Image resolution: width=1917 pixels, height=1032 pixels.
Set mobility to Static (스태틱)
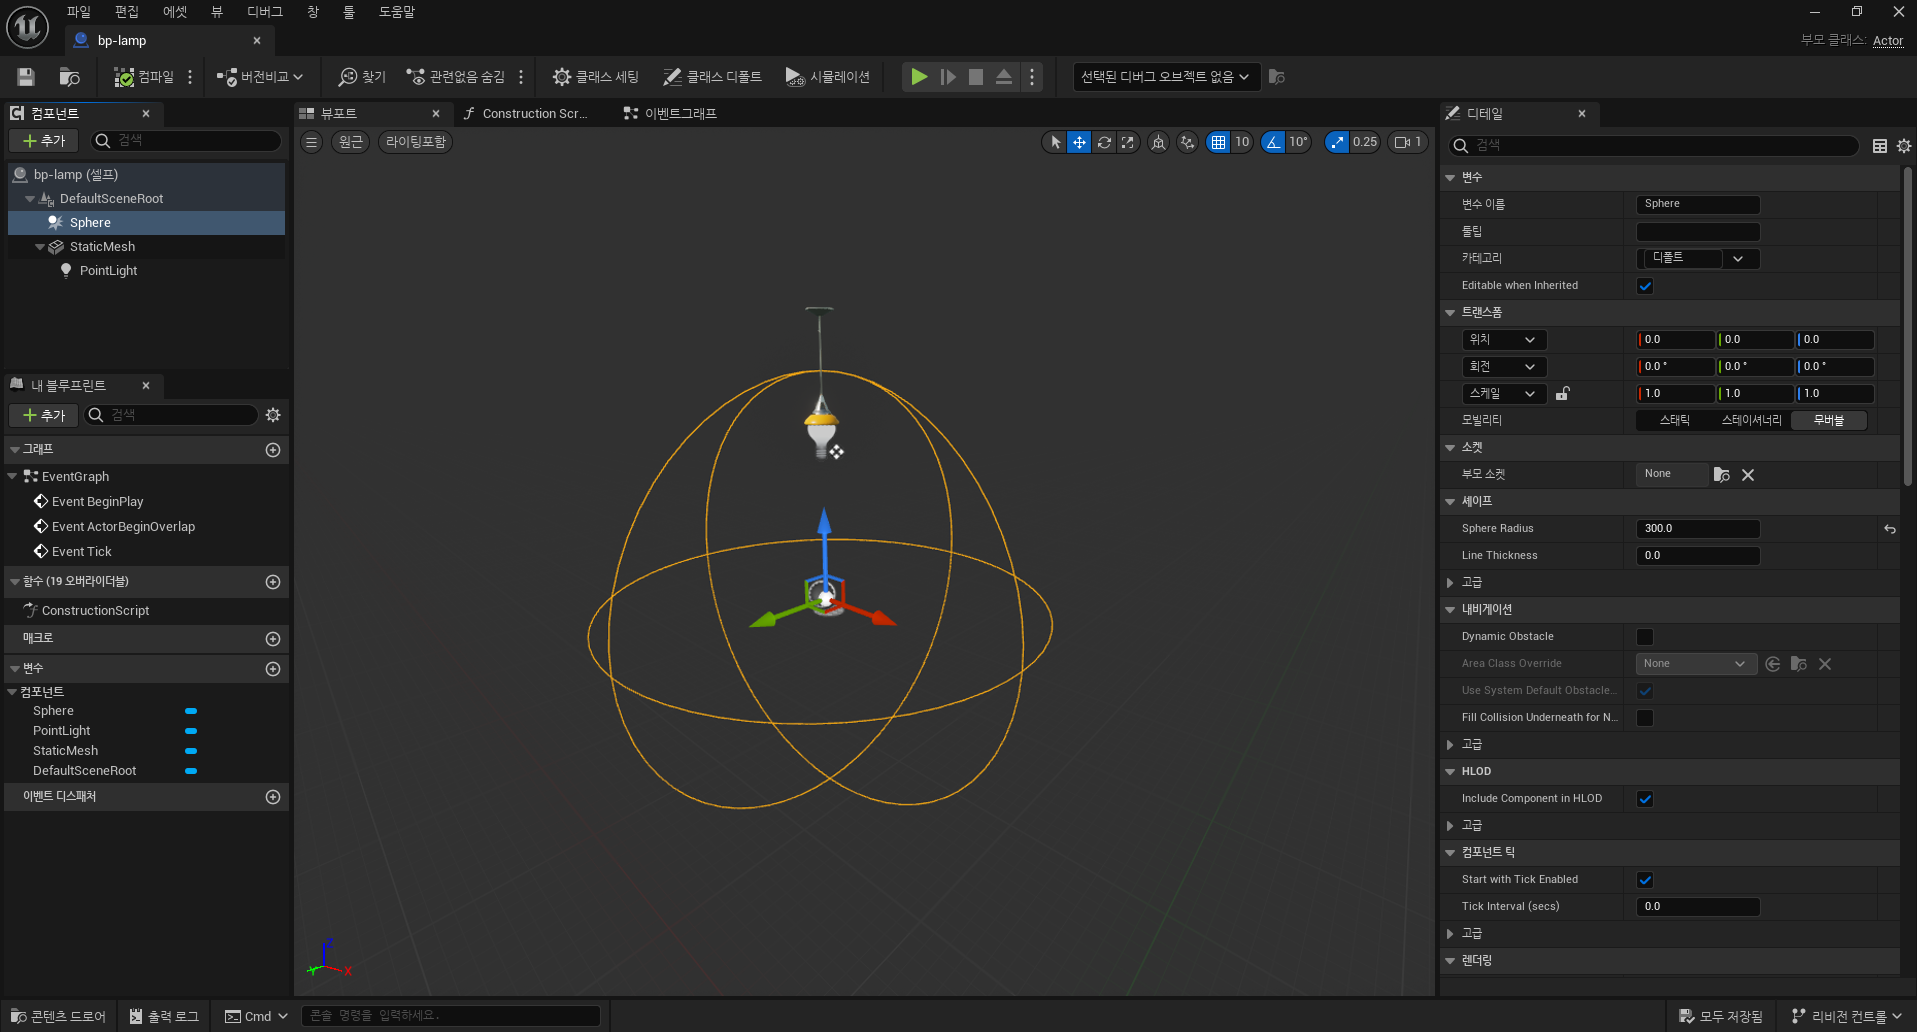(1675, 421)
